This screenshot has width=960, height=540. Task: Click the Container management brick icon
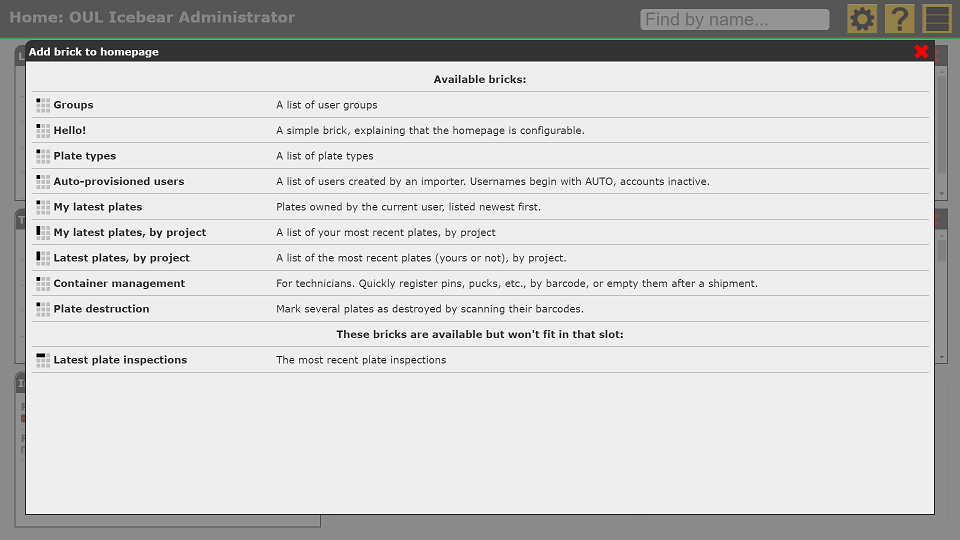coord(43,284)
